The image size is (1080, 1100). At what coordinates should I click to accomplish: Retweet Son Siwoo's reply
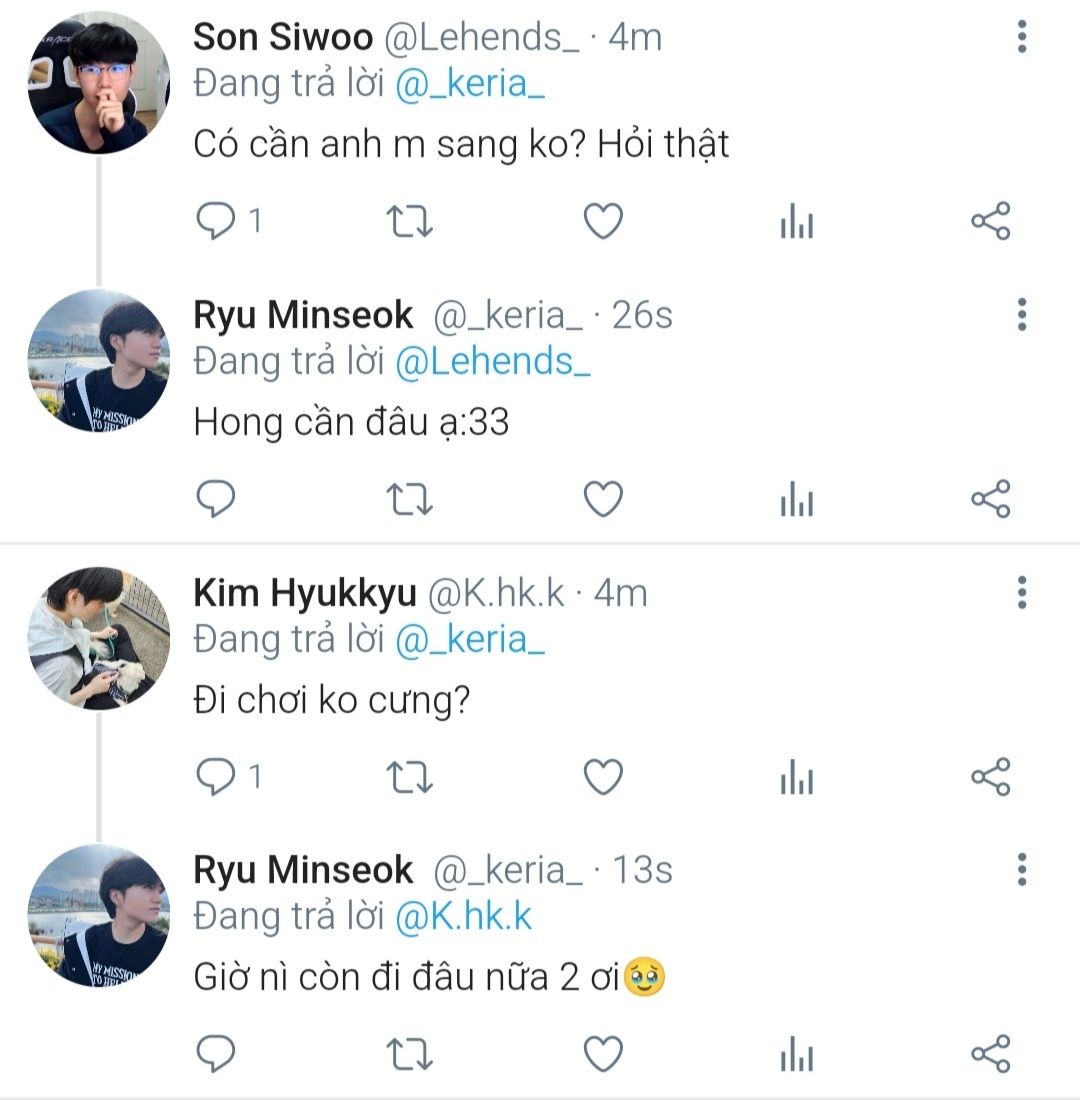pyautogui.click(x=410, y=221)
